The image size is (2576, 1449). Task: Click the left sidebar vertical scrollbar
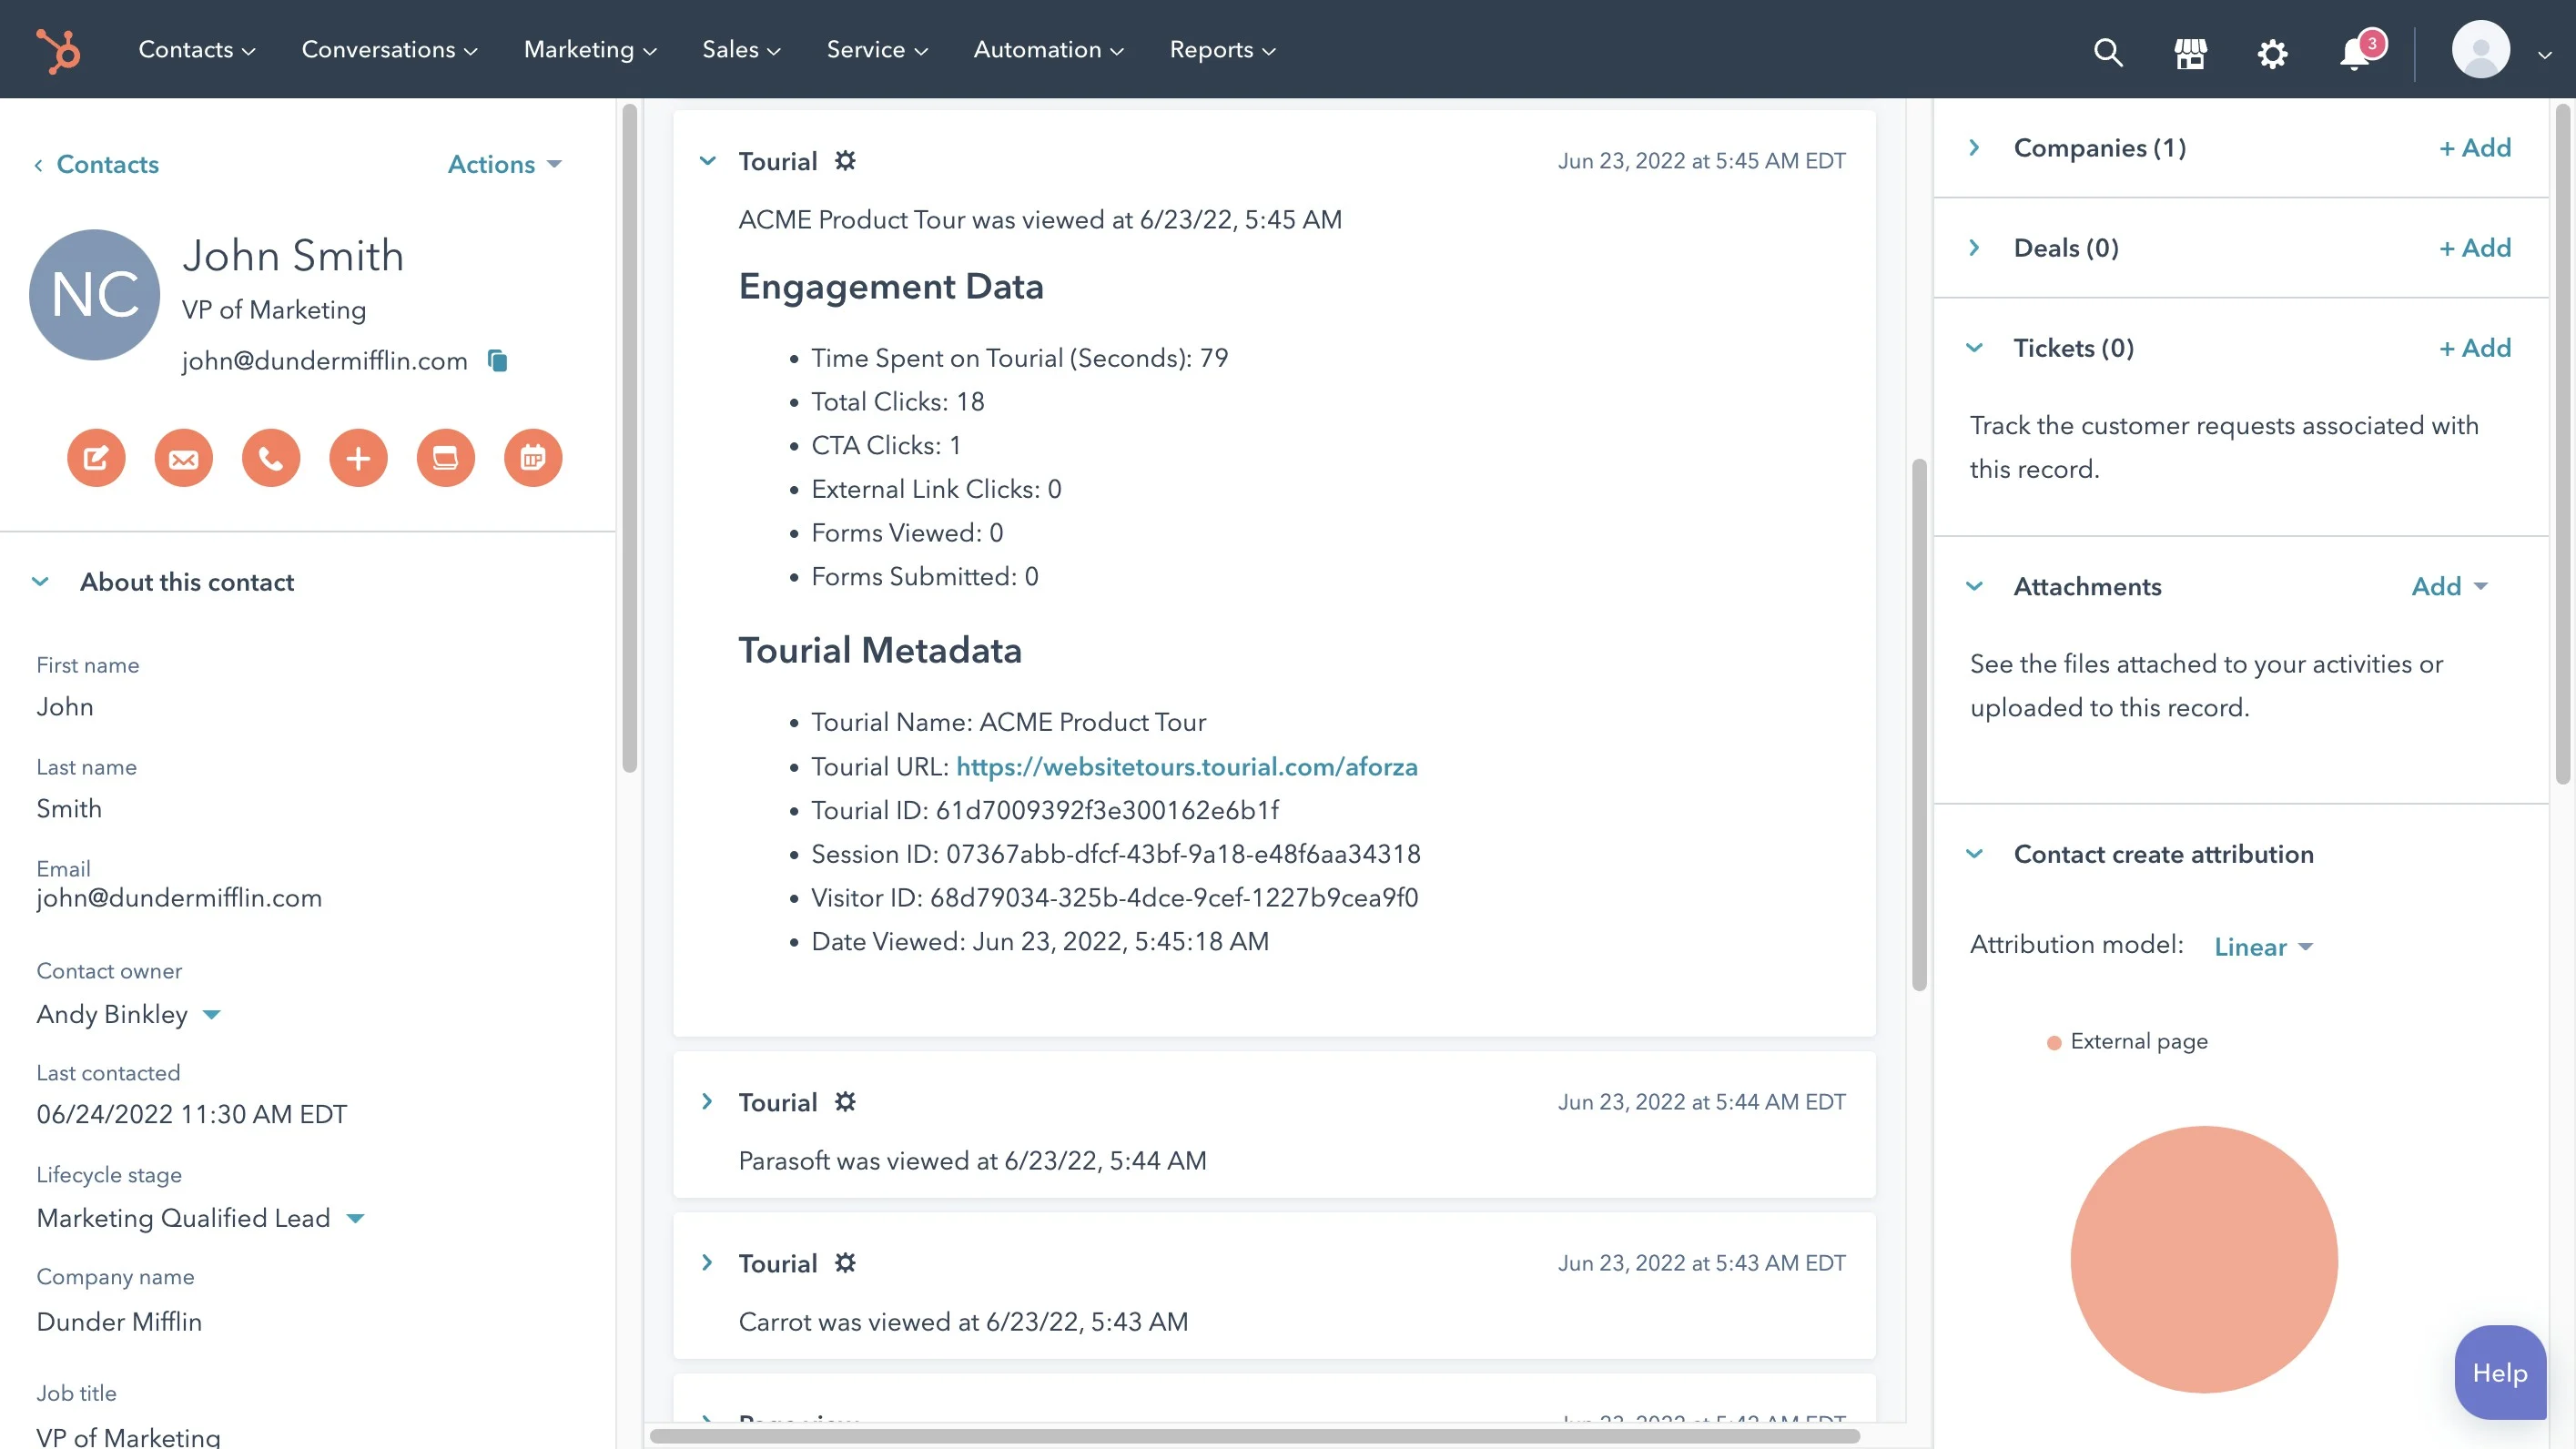tap(629, 438)
